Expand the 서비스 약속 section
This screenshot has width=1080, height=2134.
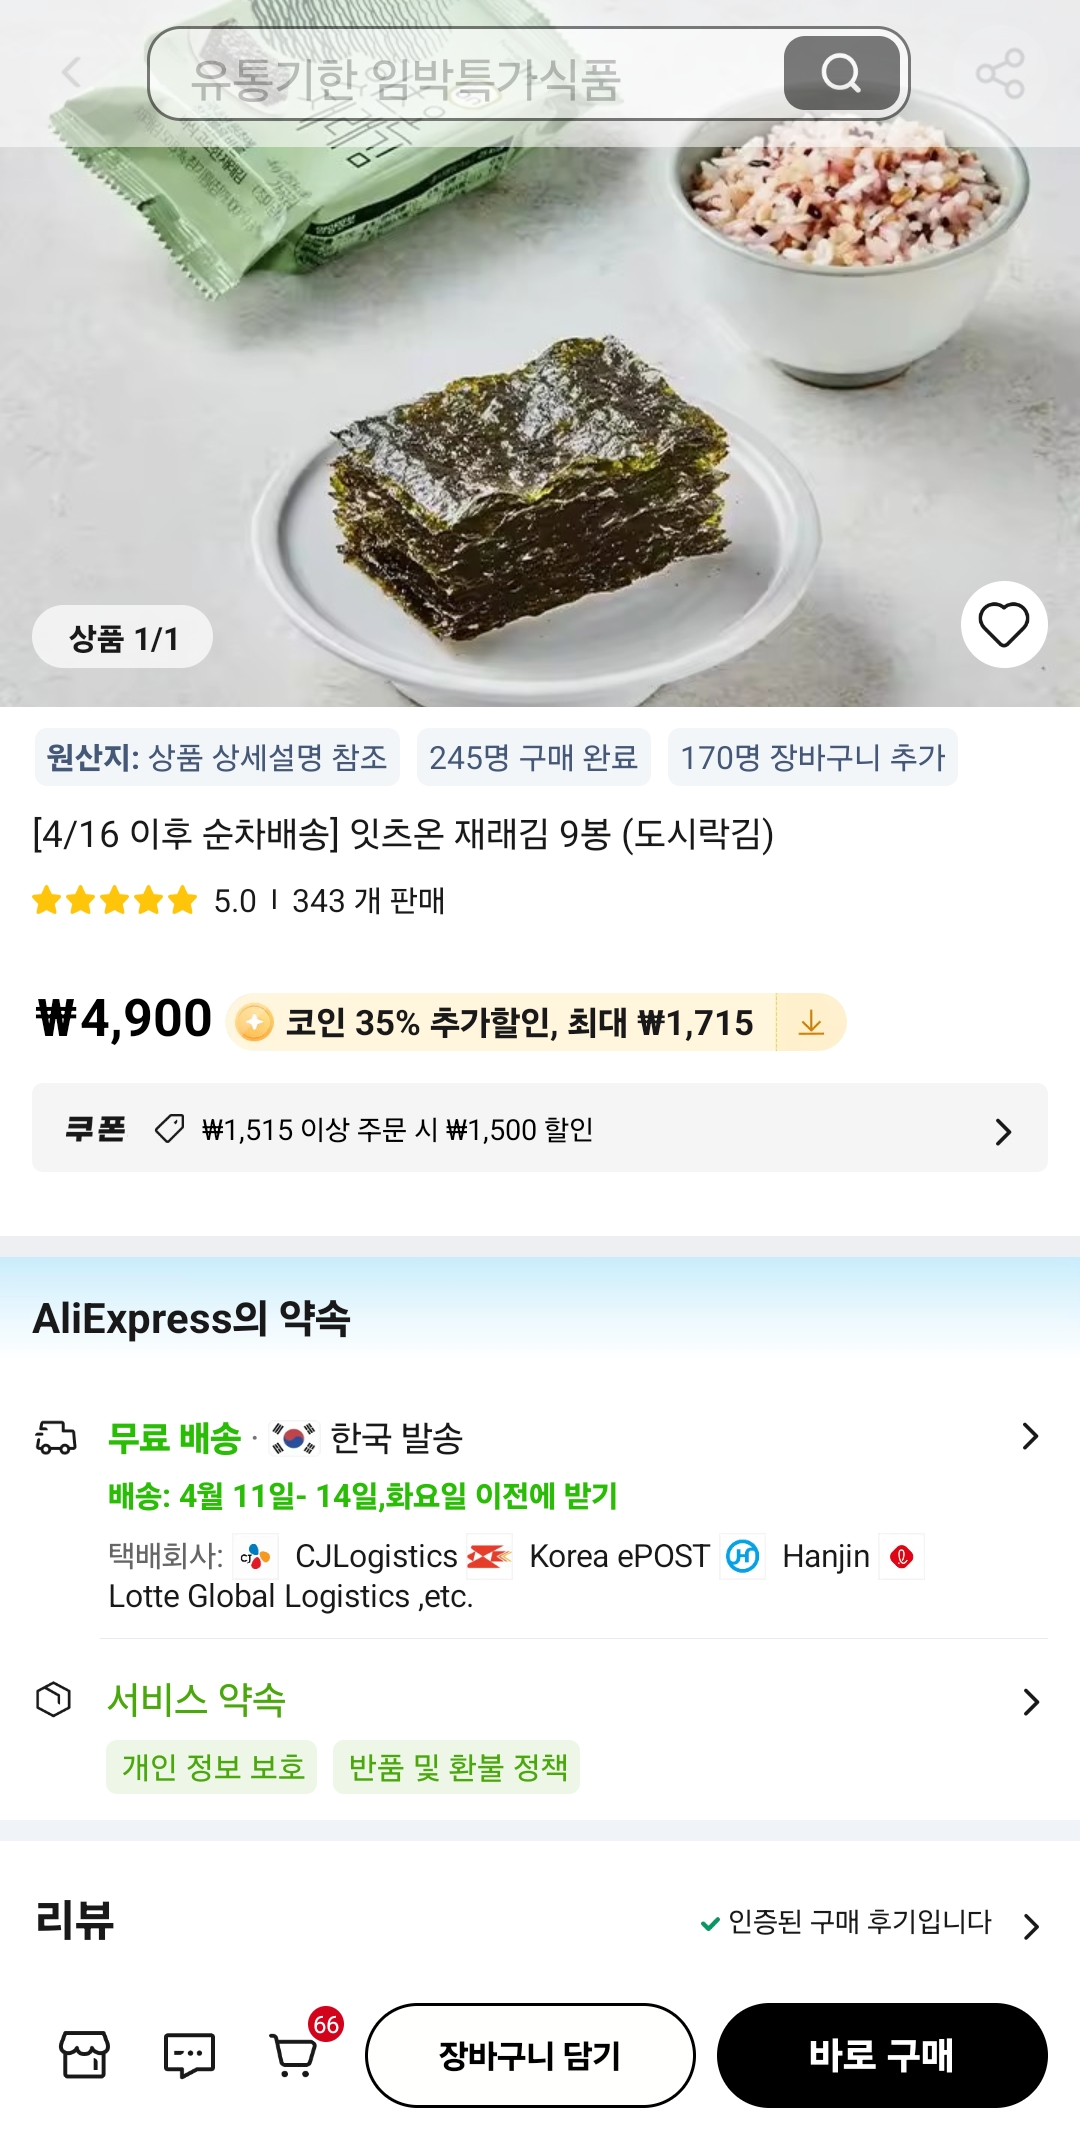point(1030,1701)
